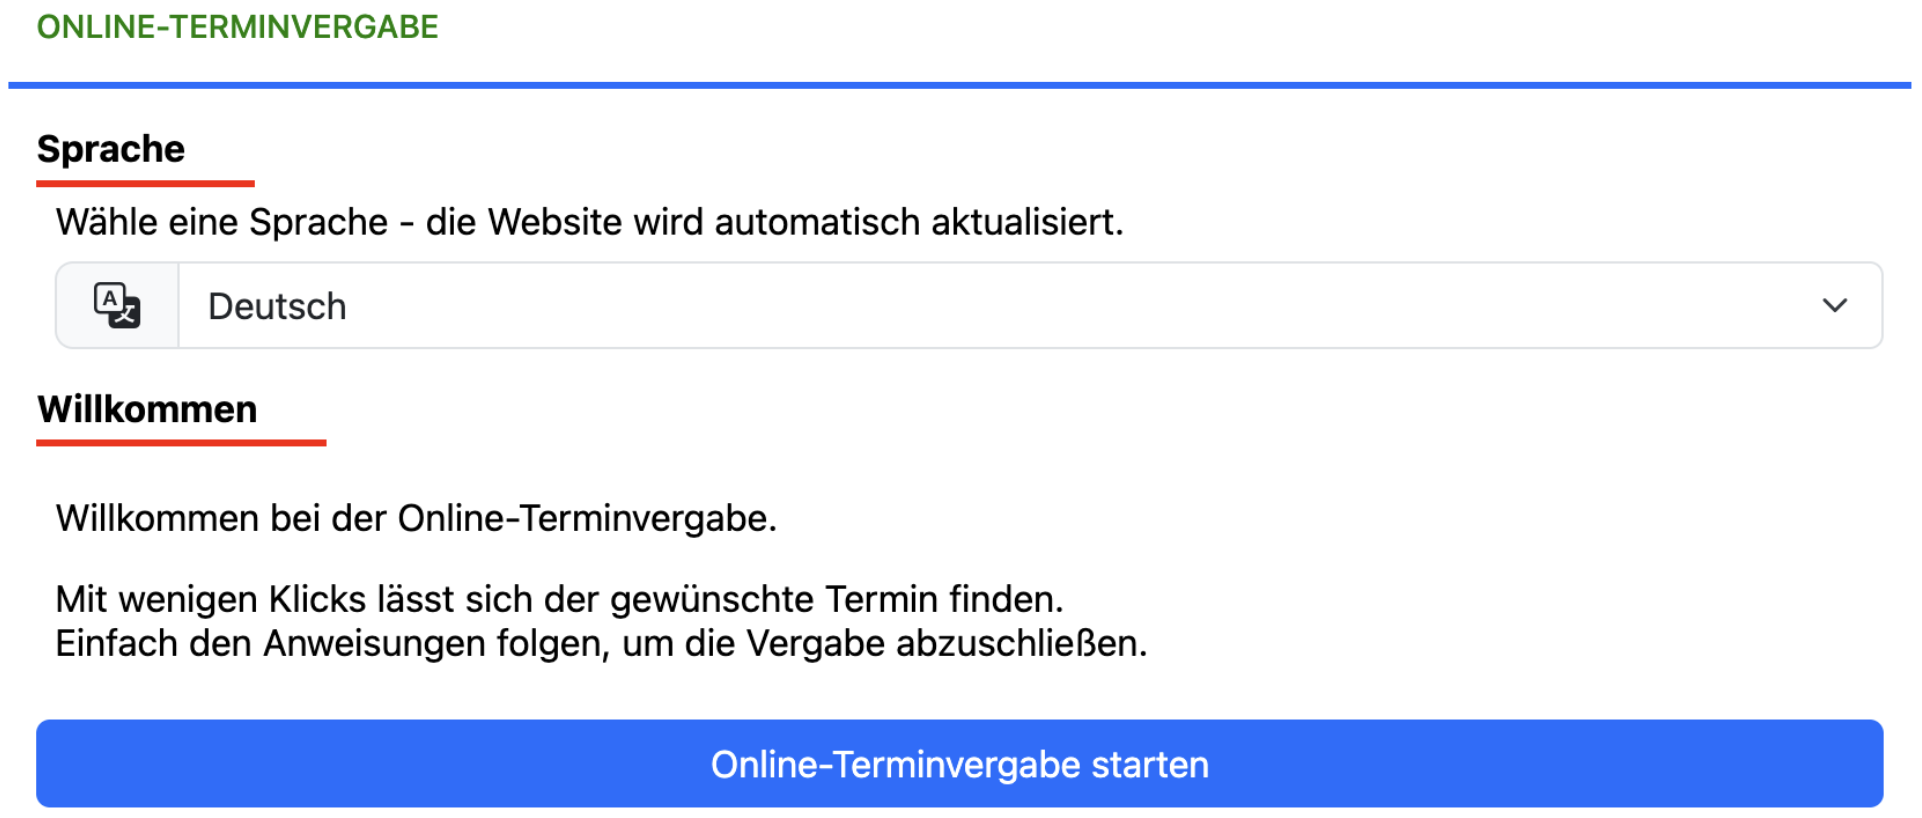Click the blue horizontal divider line

(959, 85)
